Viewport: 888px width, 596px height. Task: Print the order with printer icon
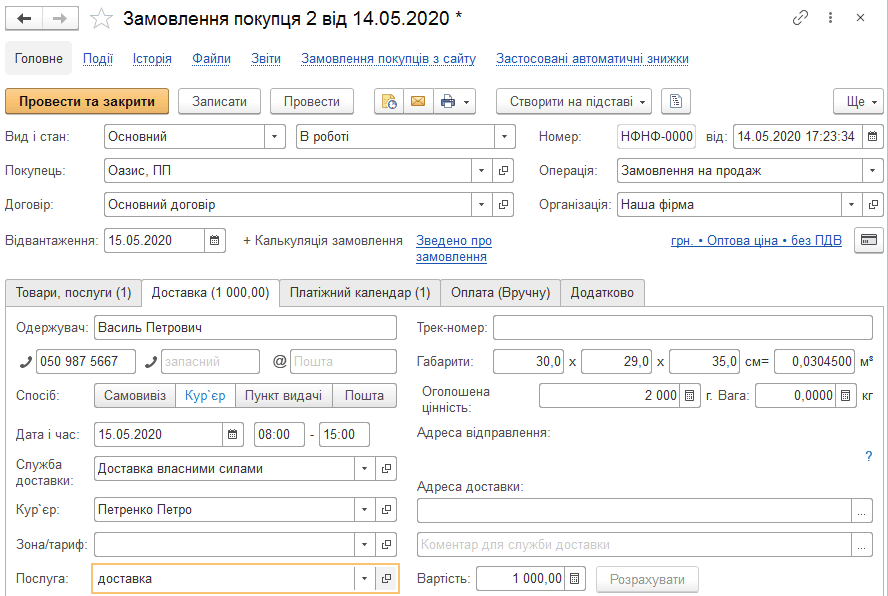click(447, 102)
